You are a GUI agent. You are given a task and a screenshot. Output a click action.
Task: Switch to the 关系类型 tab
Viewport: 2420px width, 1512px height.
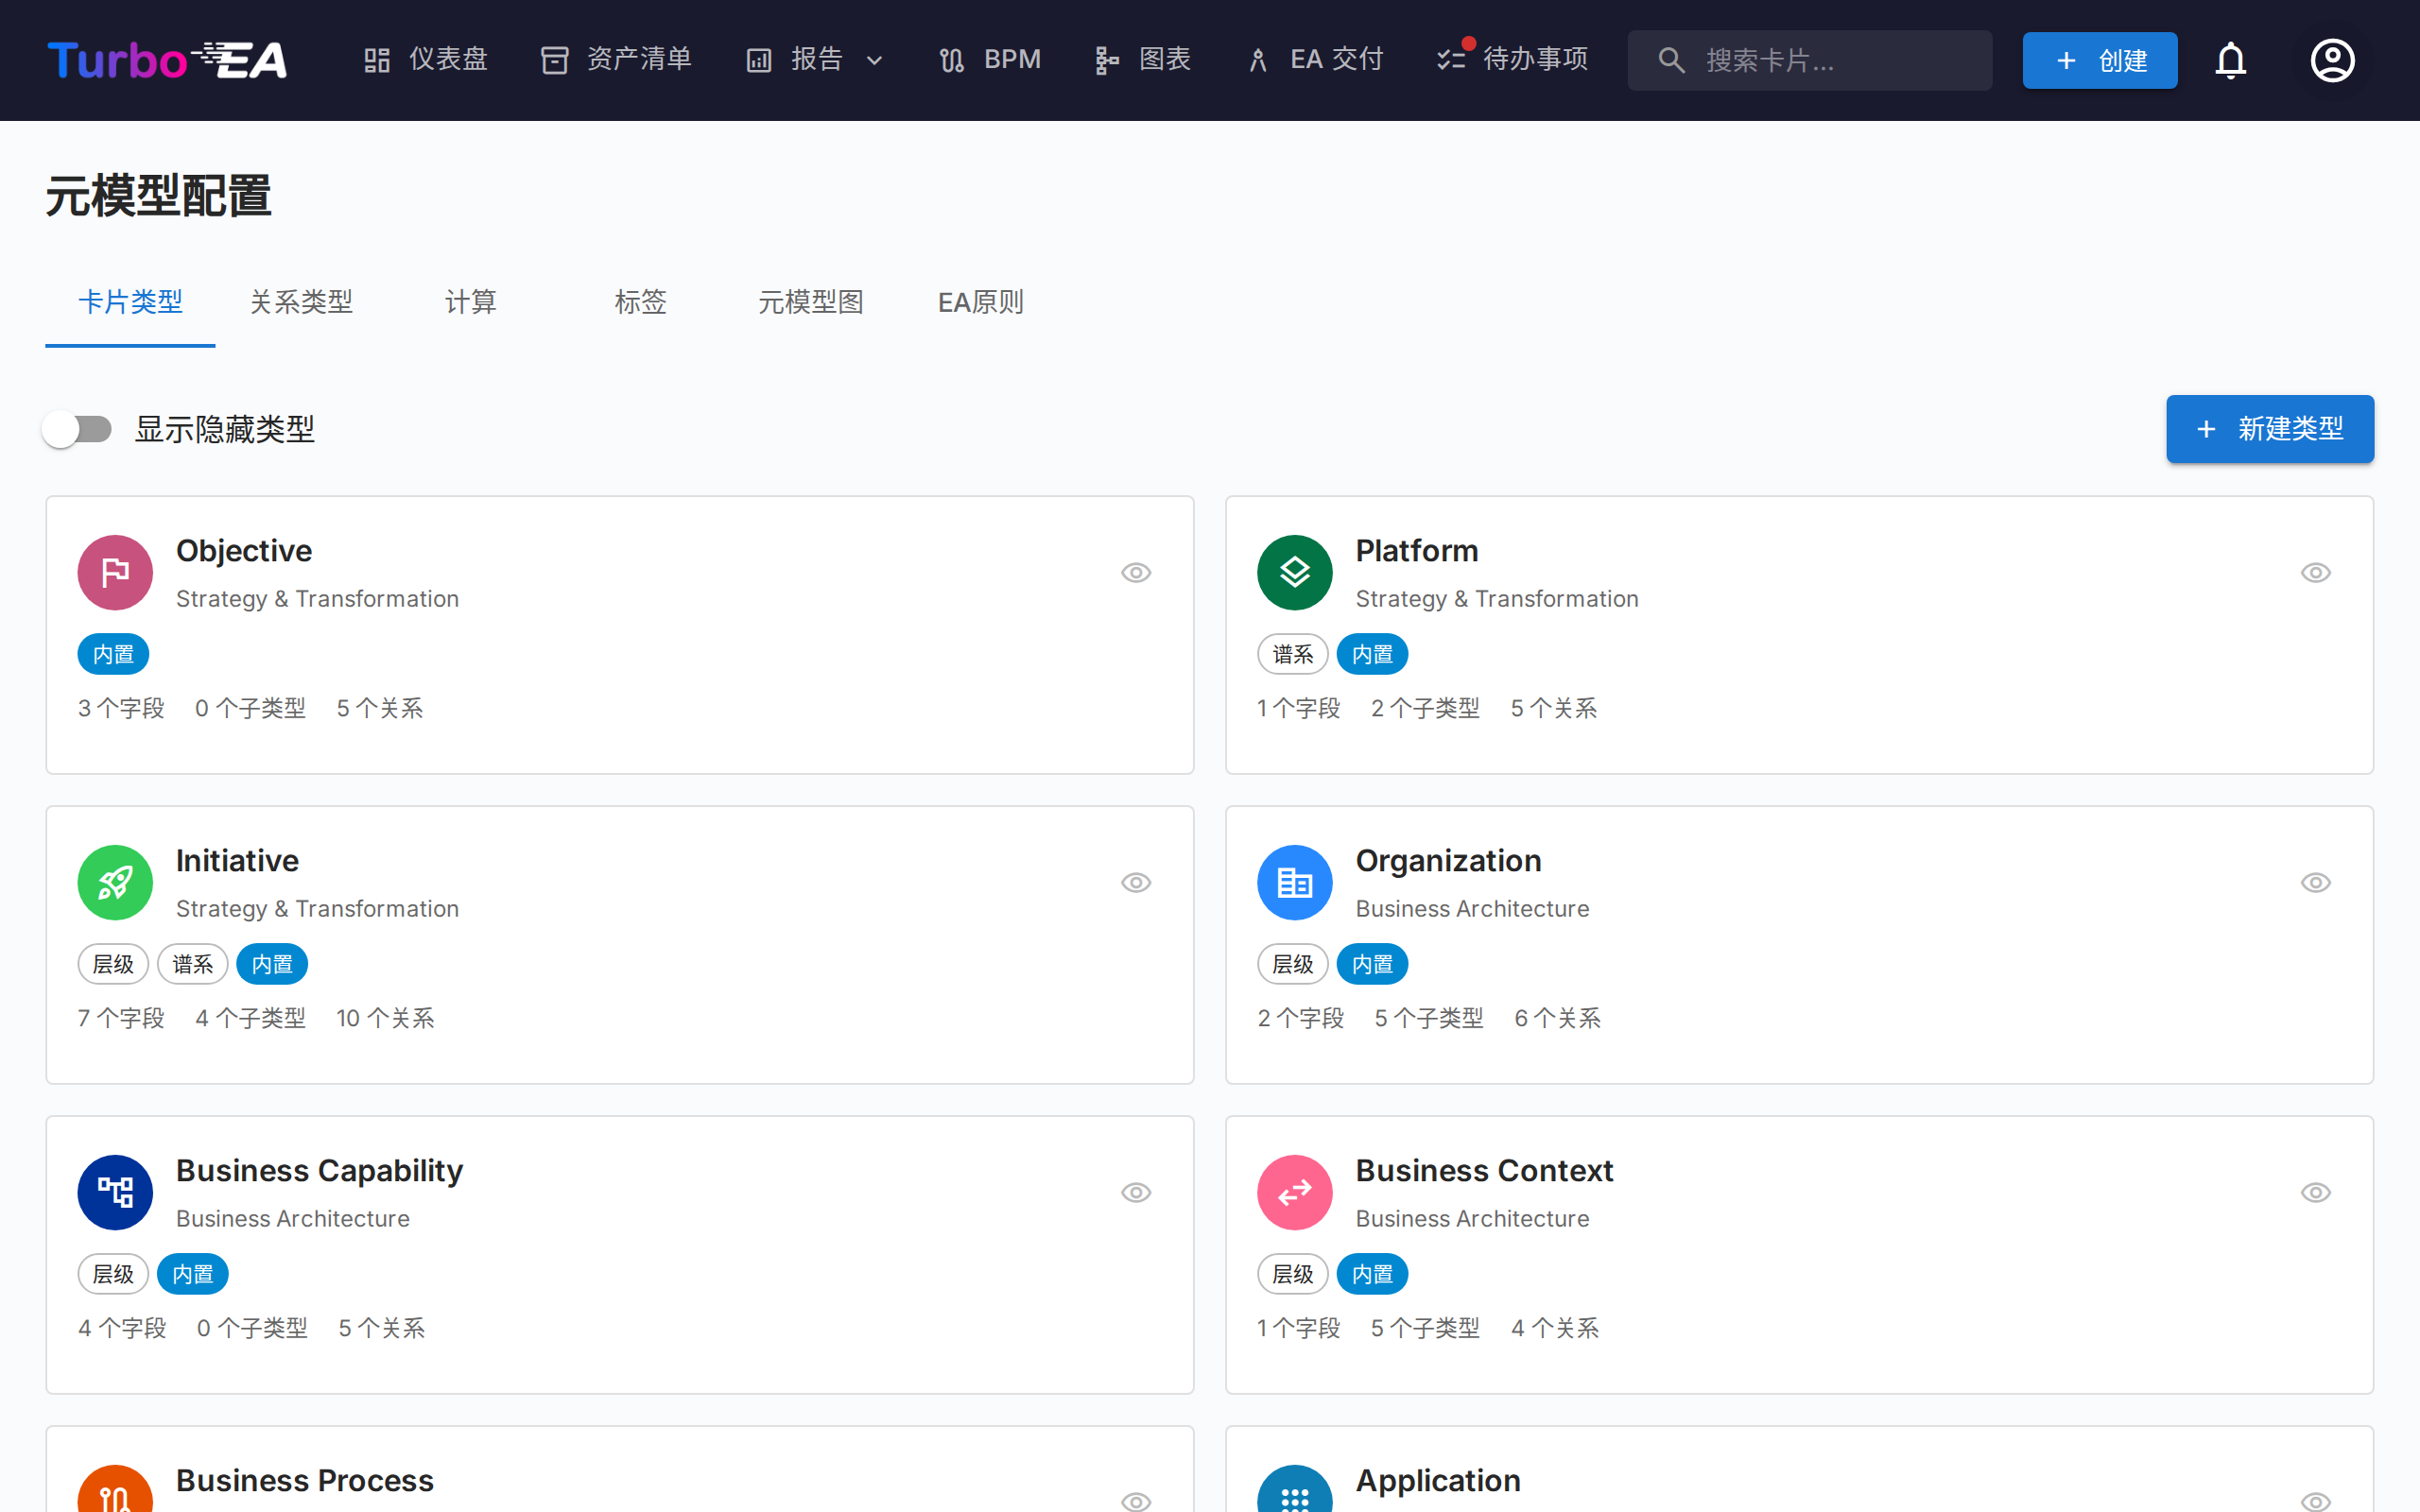click(x=301, y=302)
